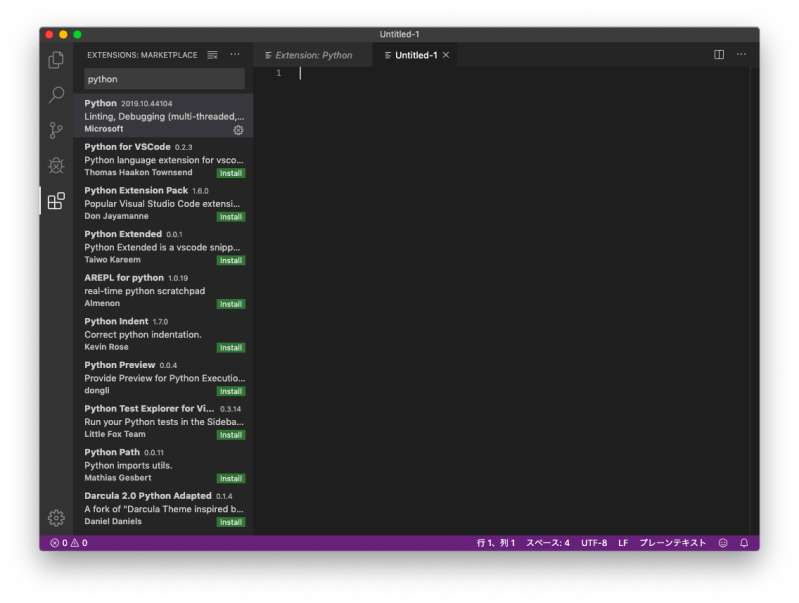Install Darcula 2.0 Python Adapted

tap(231, 522)
